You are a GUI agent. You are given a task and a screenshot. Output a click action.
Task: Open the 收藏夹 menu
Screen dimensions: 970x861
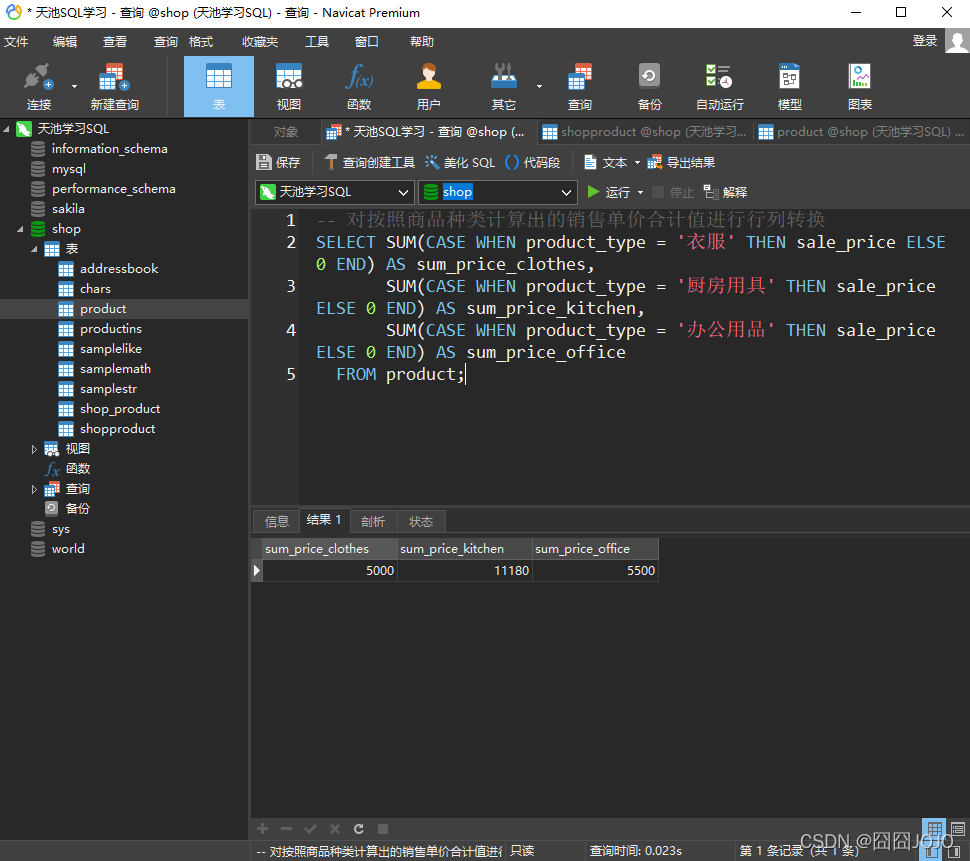[x=260, y=41]
